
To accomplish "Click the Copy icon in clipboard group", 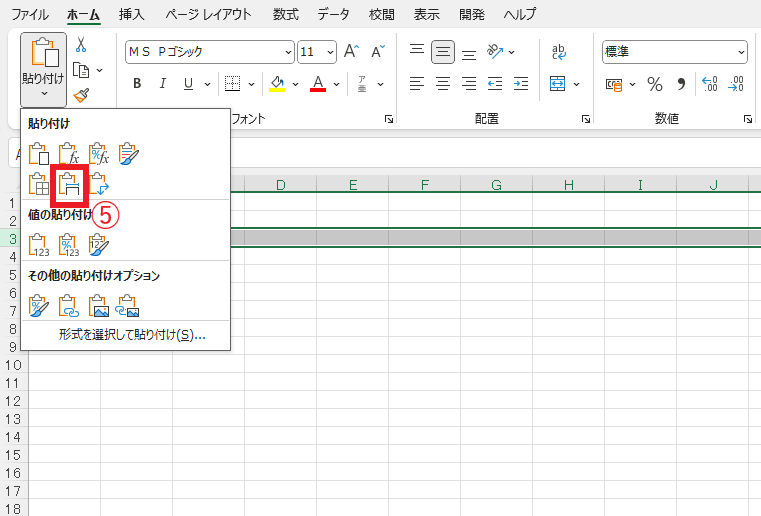I will 81,70.
